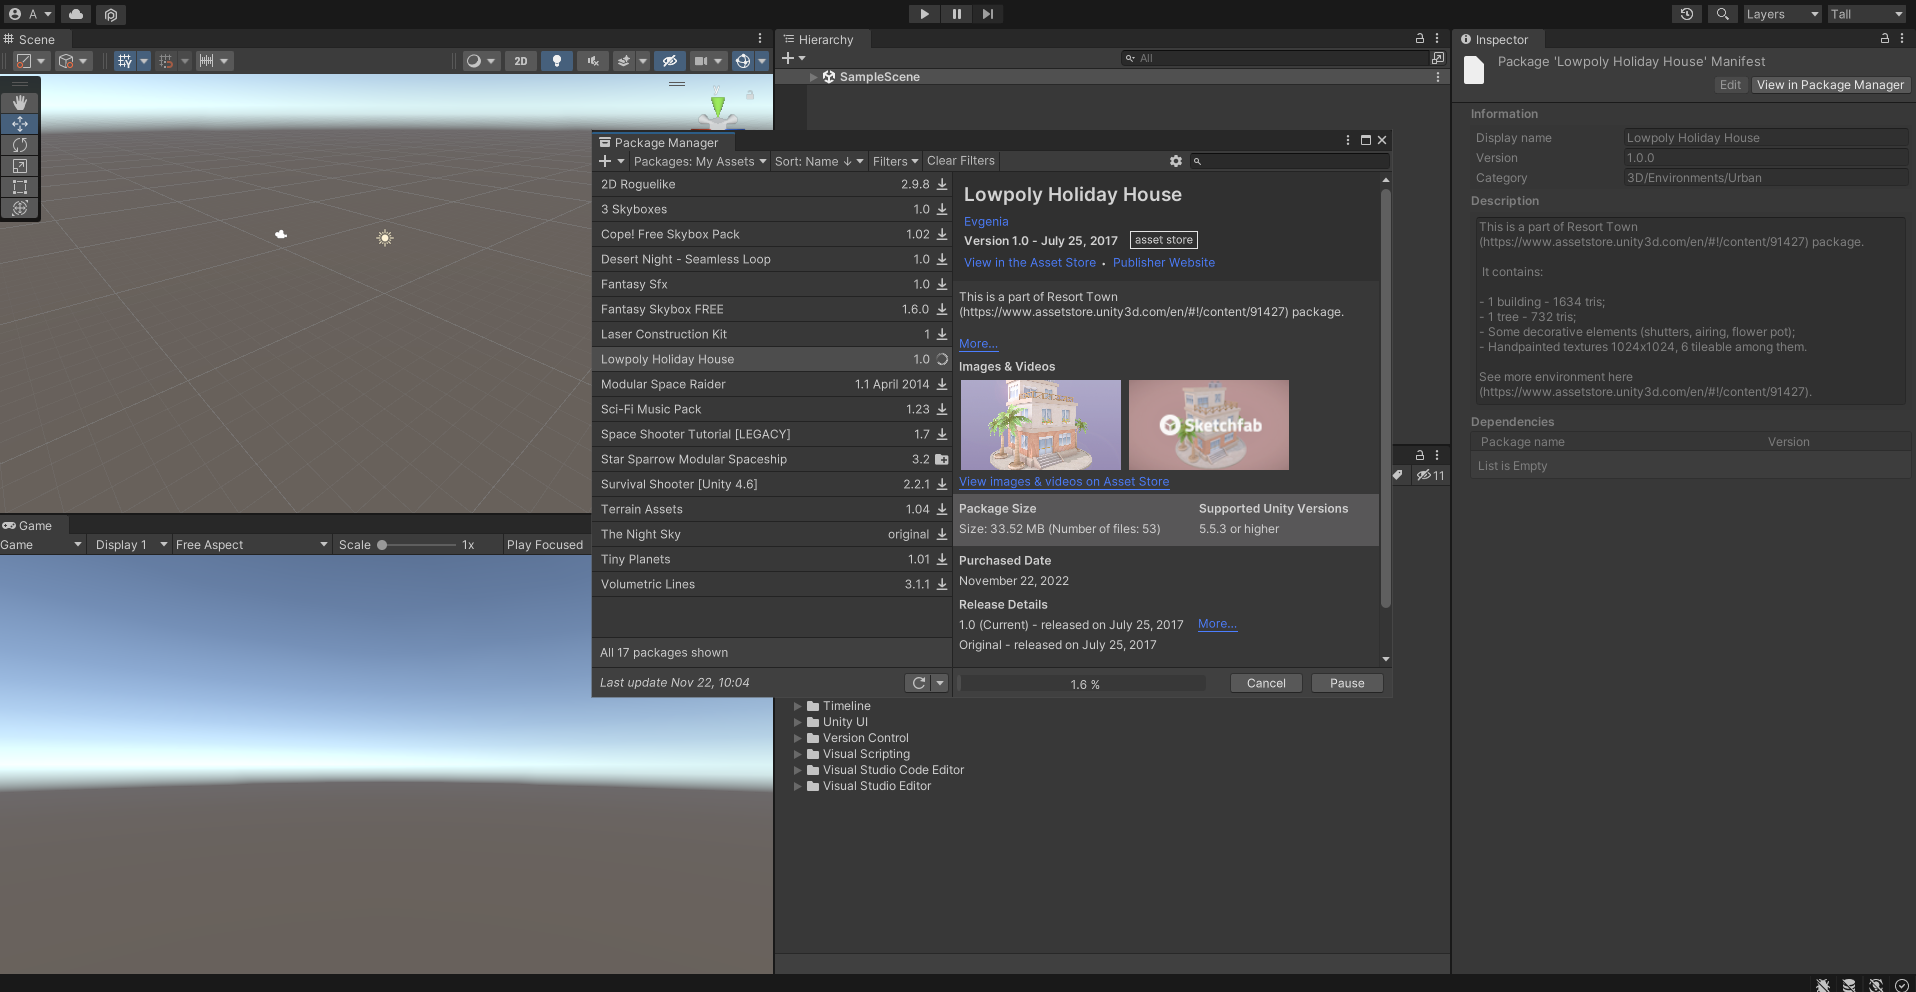Open Packages: My Assets dropdown
The image size is (1916, 992).
[700, 161]
